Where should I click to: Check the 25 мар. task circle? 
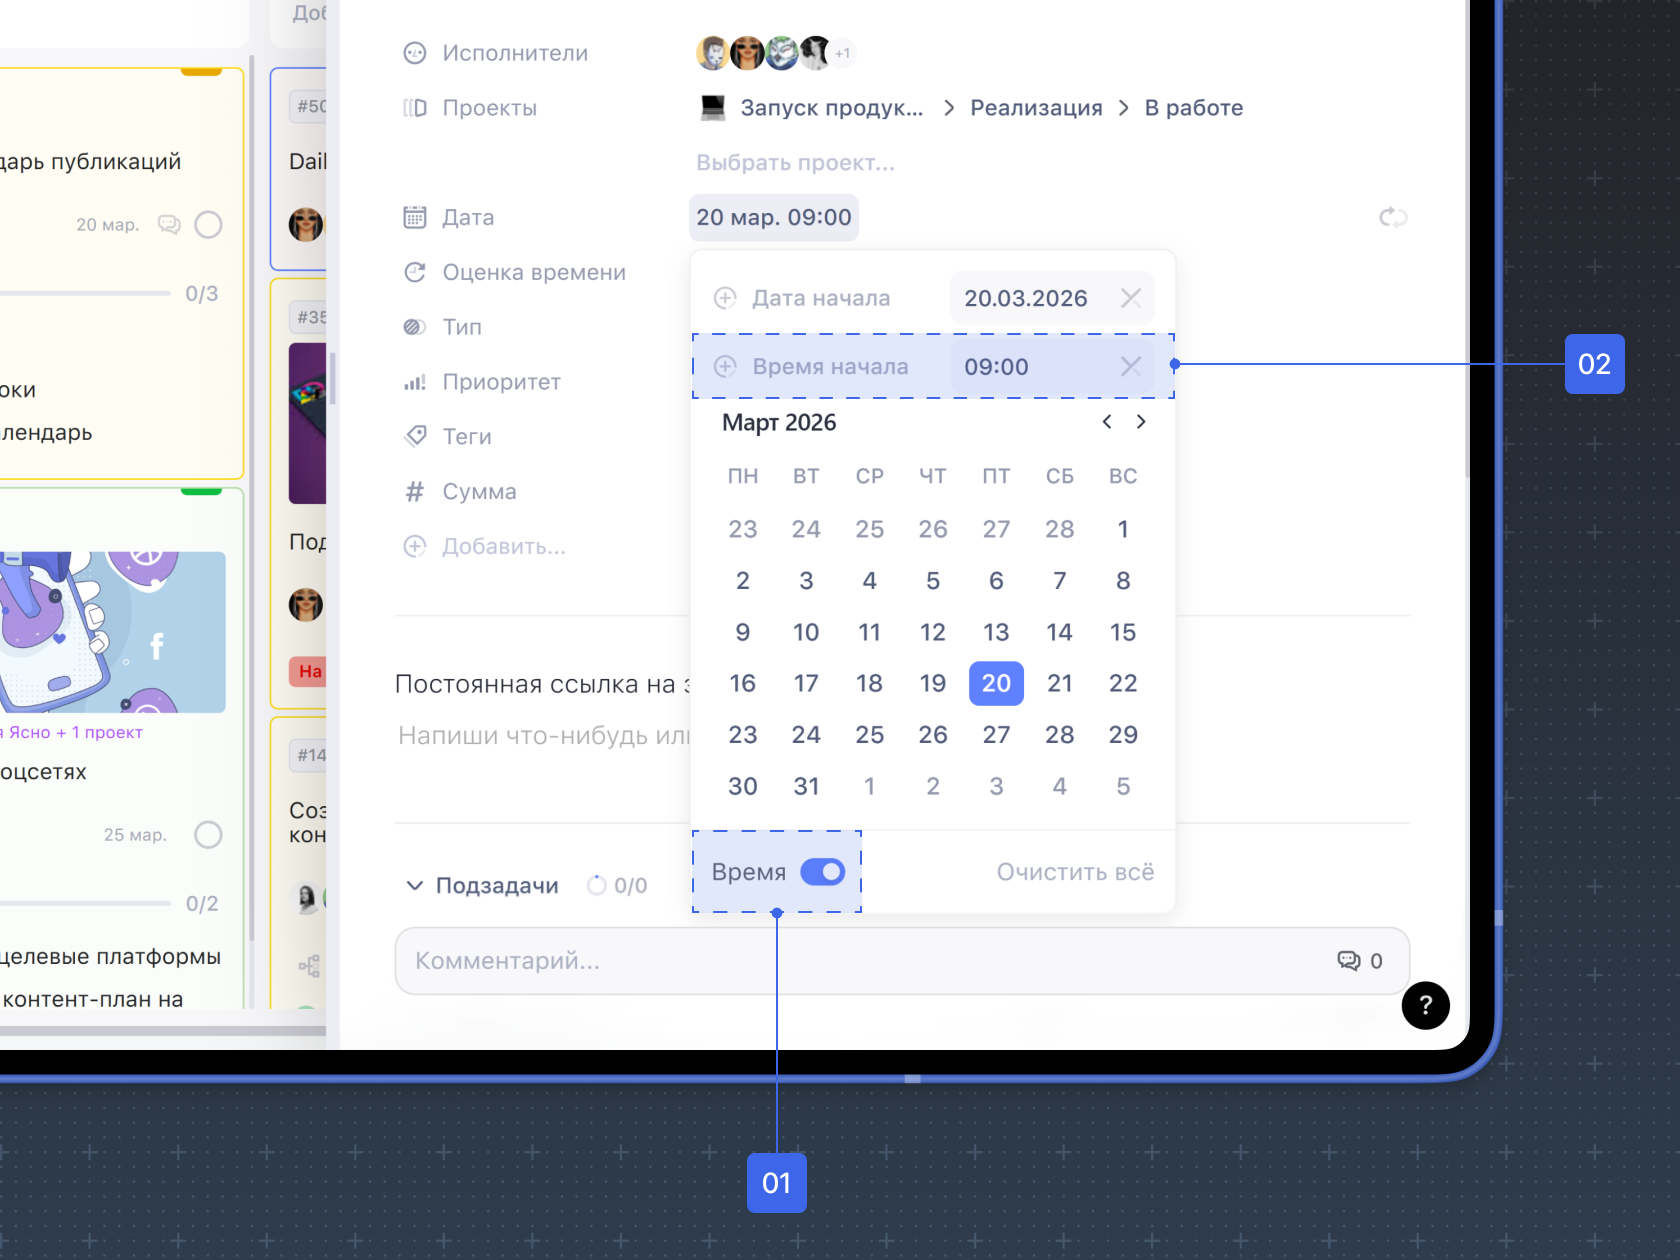pos(208,835)
